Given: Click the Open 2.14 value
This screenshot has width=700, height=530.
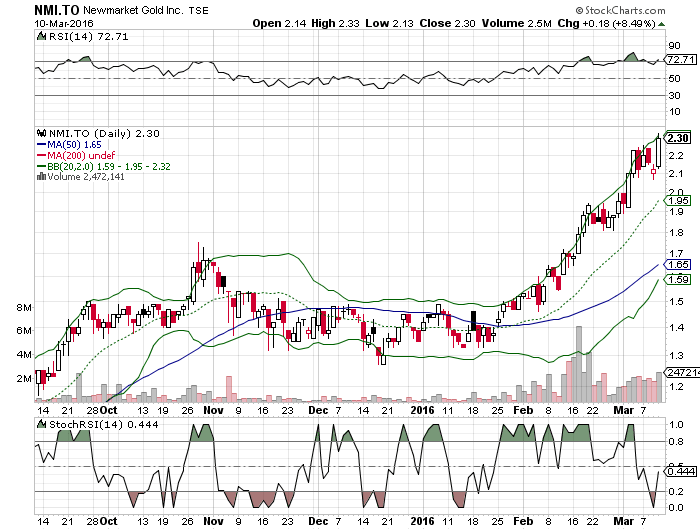Looking at the screenshot, I should [279, 23].
